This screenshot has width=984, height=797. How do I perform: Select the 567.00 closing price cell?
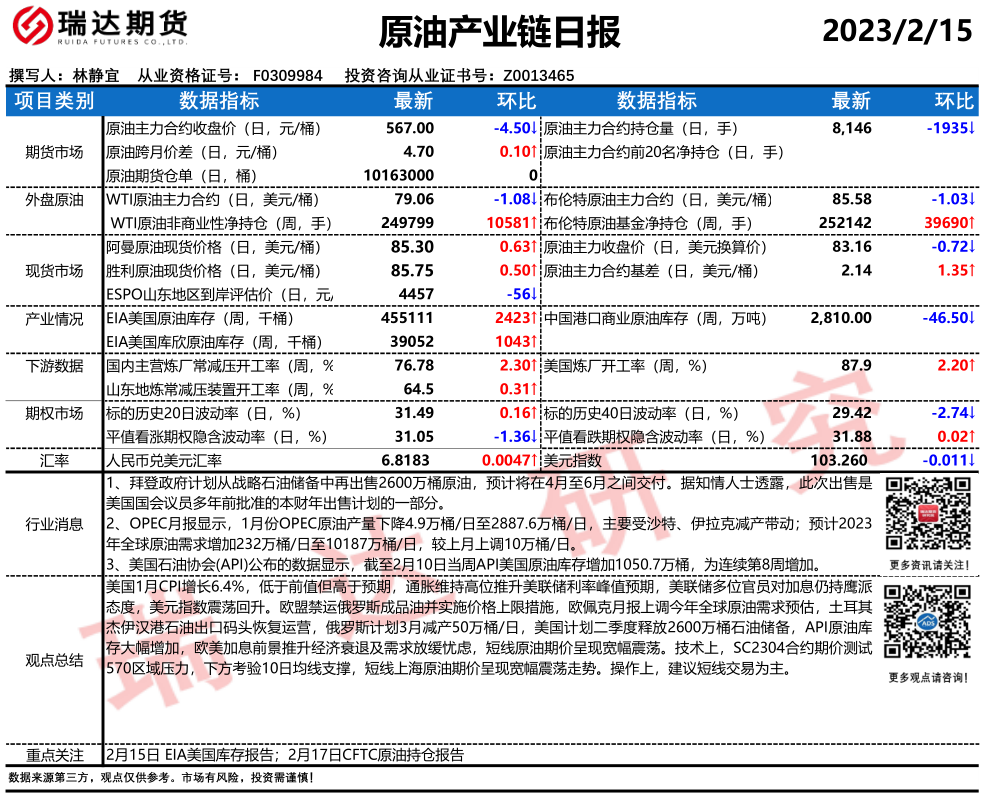point(410,128)
